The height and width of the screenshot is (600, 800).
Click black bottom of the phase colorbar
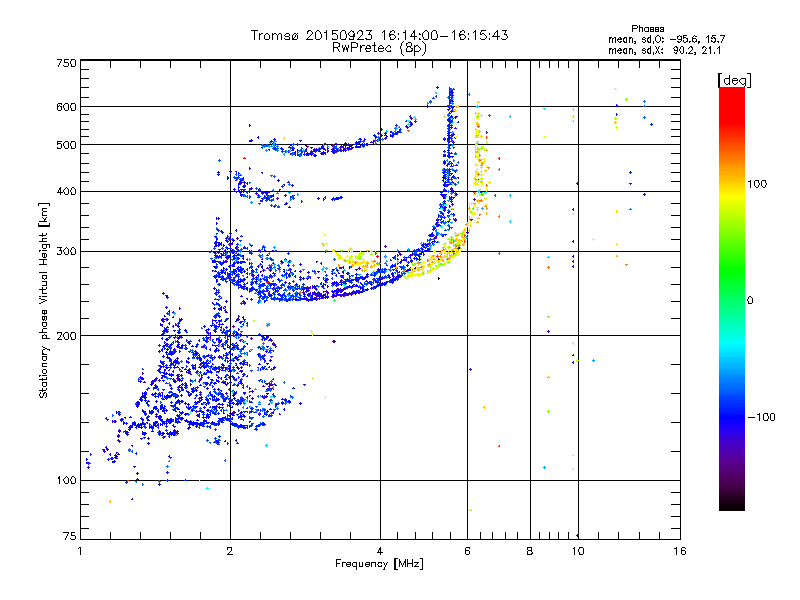(732, 503)
